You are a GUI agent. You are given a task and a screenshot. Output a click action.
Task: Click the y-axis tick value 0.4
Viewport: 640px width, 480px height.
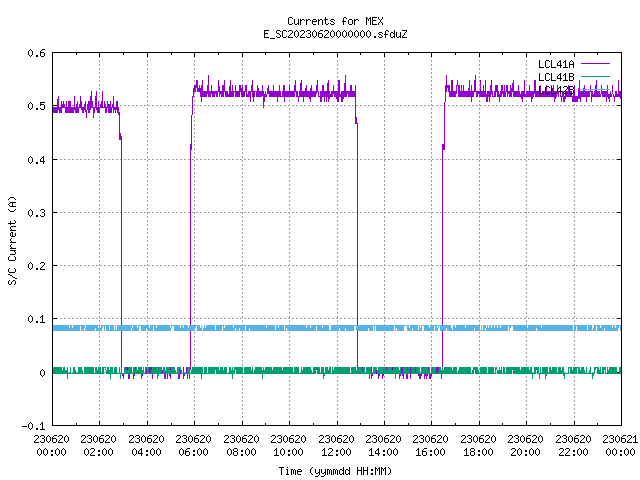pyautogui.click(x=36, y=160)
